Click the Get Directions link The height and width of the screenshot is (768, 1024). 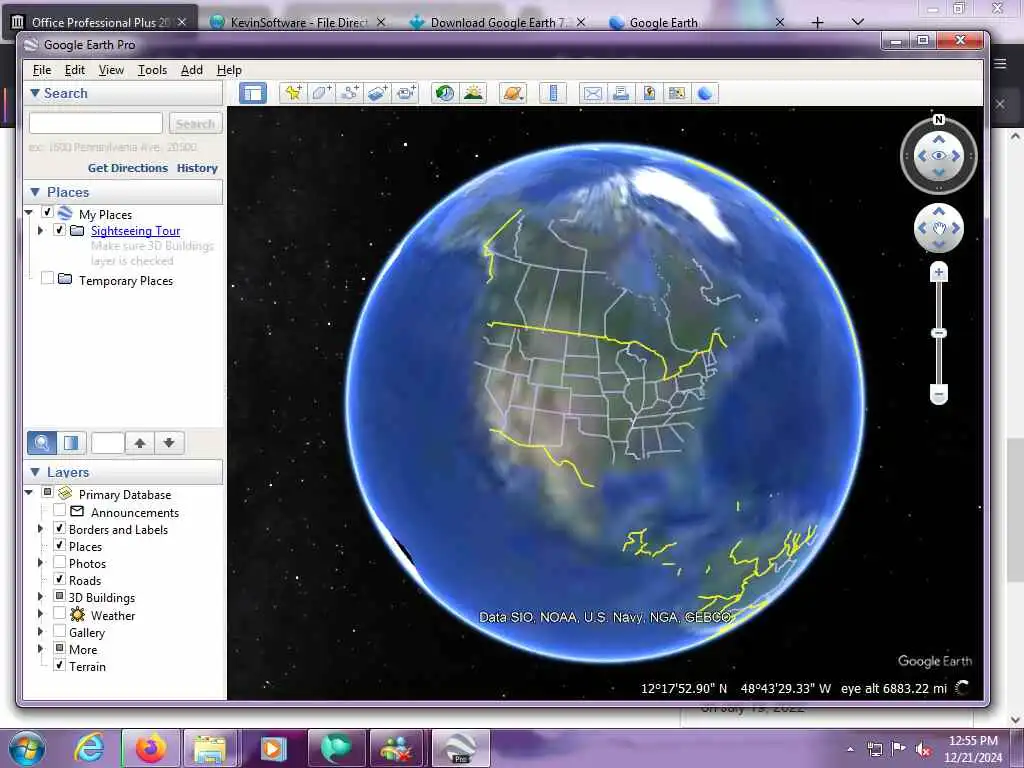pyautogui.click(x=127, y=168)
